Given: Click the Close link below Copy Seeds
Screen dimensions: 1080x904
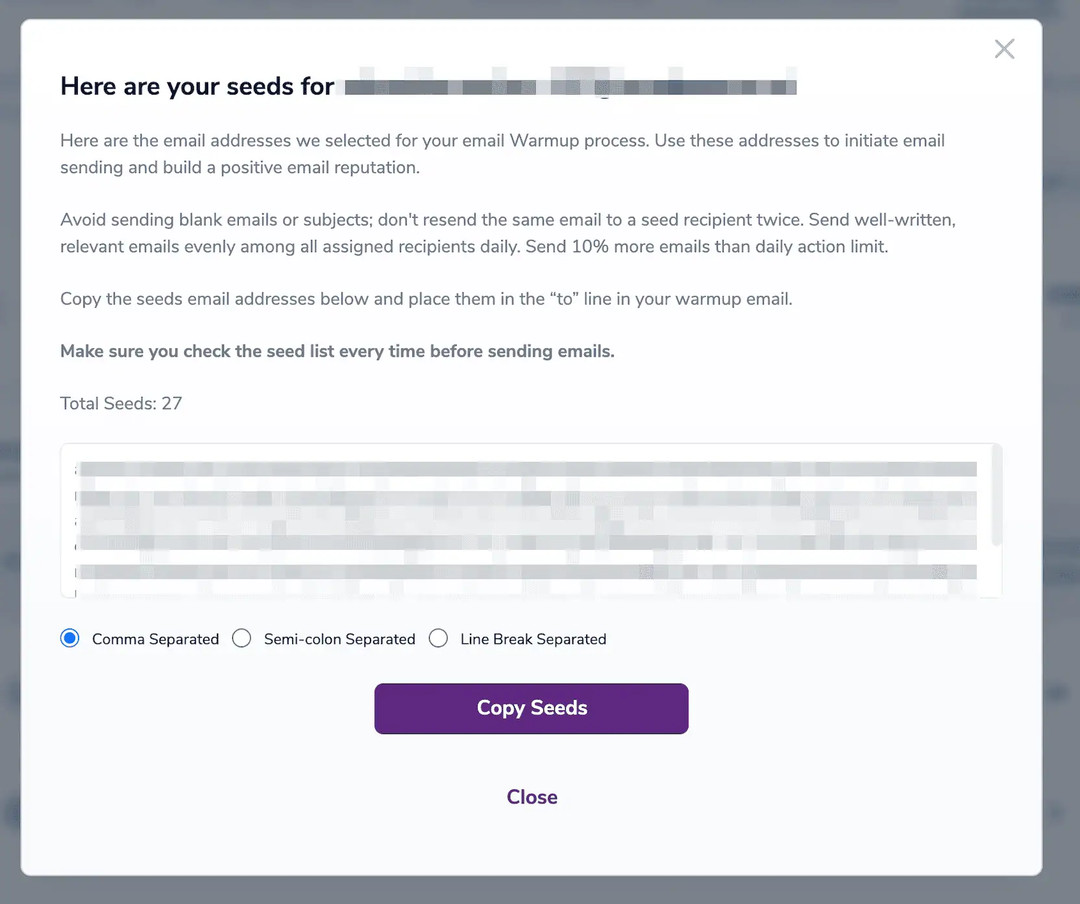Looking at the screenshot, I should pyautogui.click(x=531, y=797).
